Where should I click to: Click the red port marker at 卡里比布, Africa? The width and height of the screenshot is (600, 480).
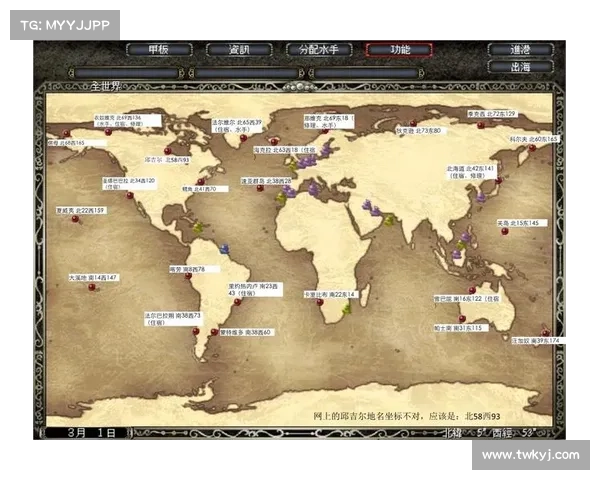320,304
